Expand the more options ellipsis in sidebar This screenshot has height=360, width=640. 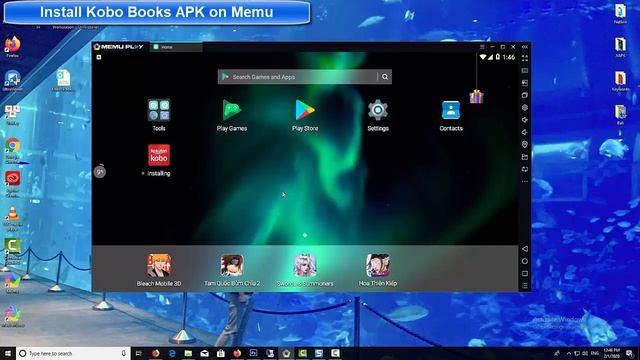pyautogui.click(x=525, y=181)
